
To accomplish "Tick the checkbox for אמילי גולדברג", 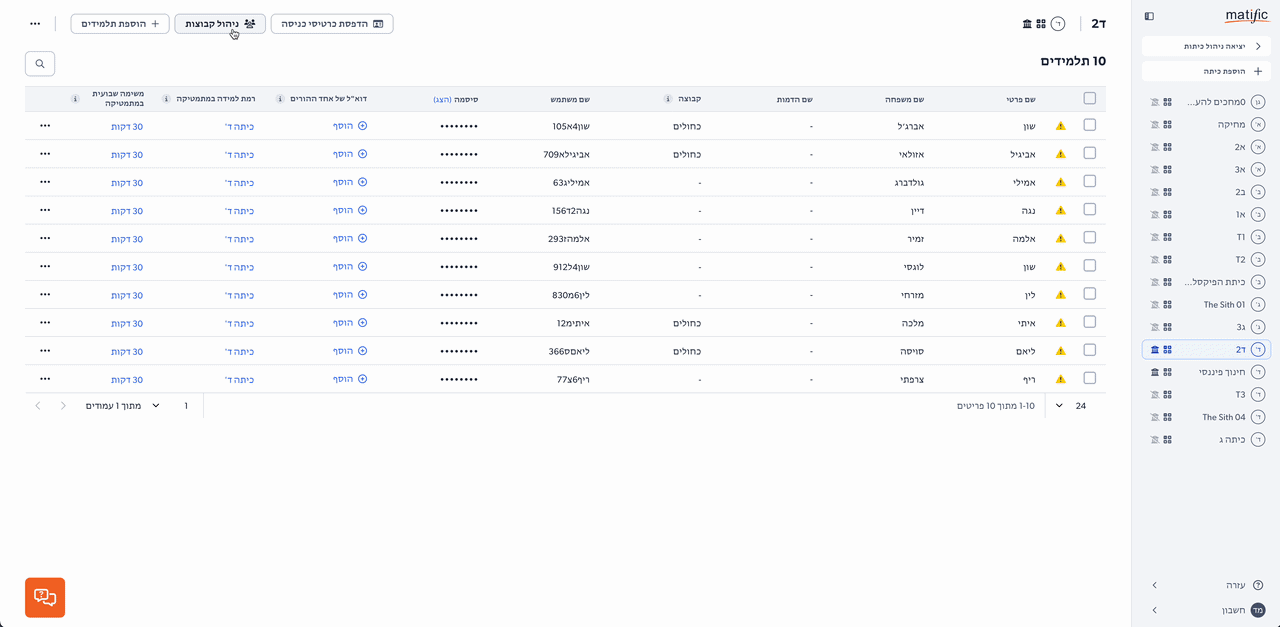I will [x=1090, y=181].
